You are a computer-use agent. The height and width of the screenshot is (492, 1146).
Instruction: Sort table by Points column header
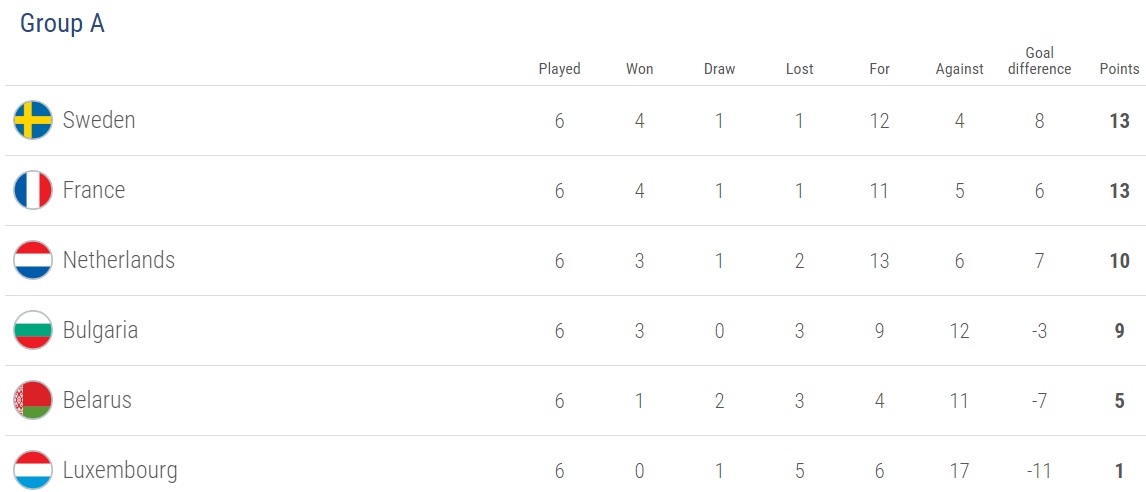[1119, 69]
